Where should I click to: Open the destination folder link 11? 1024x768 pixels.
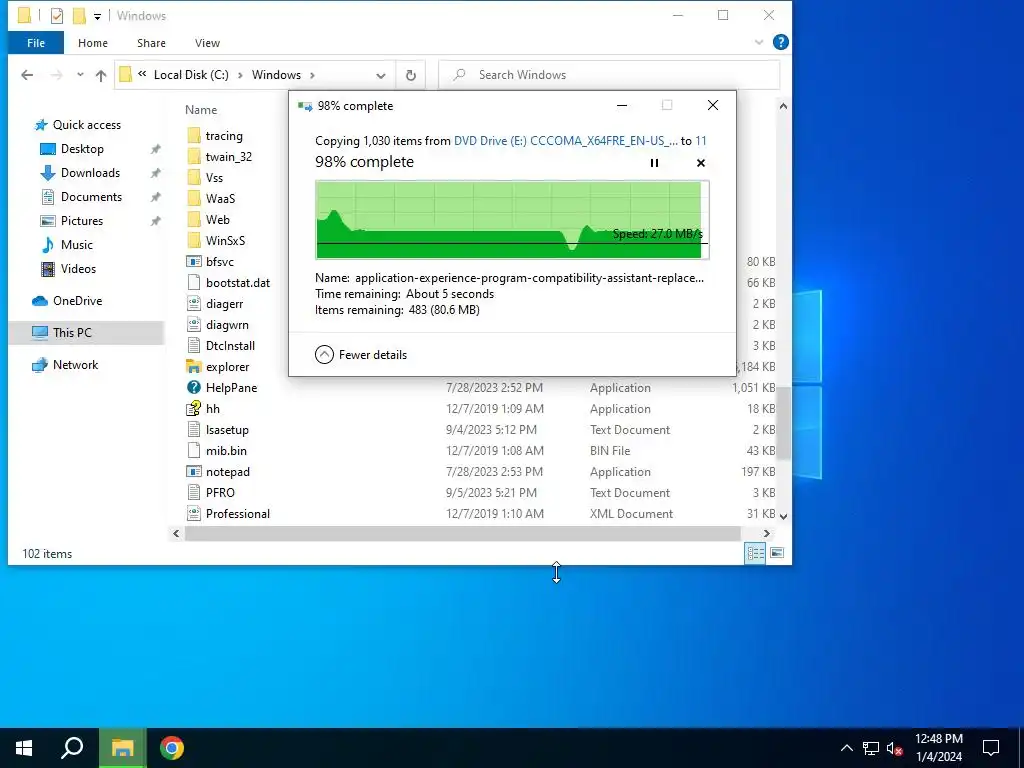coord(701,140)
